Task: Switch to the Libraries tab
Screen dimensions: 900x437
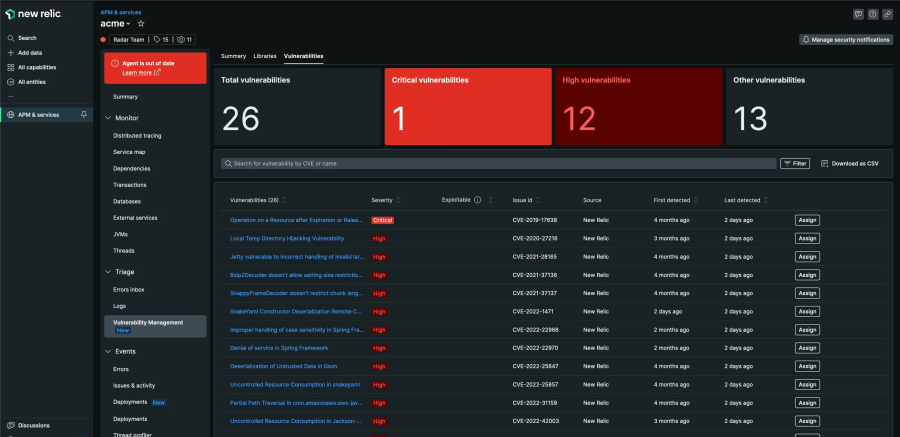Action: click(265, 56)
